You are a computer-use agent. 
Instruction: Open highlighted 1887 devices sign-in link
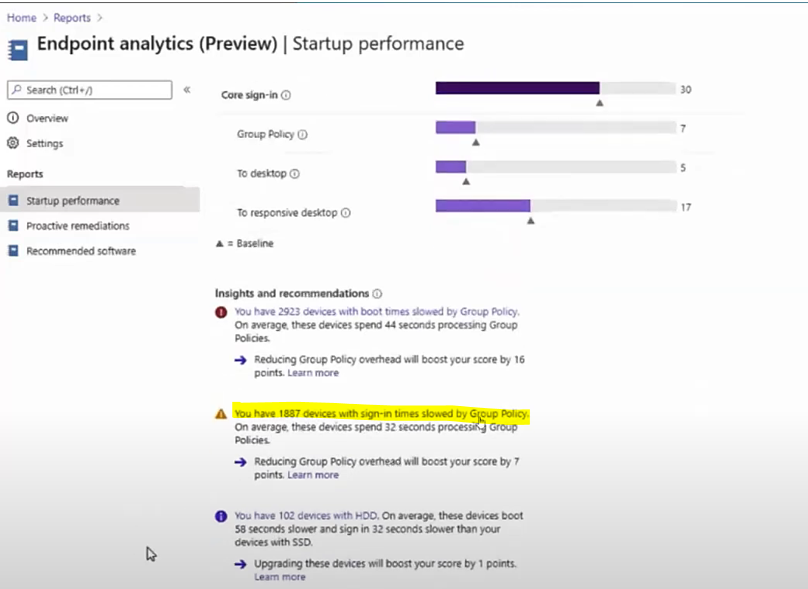tap(381, 413)
